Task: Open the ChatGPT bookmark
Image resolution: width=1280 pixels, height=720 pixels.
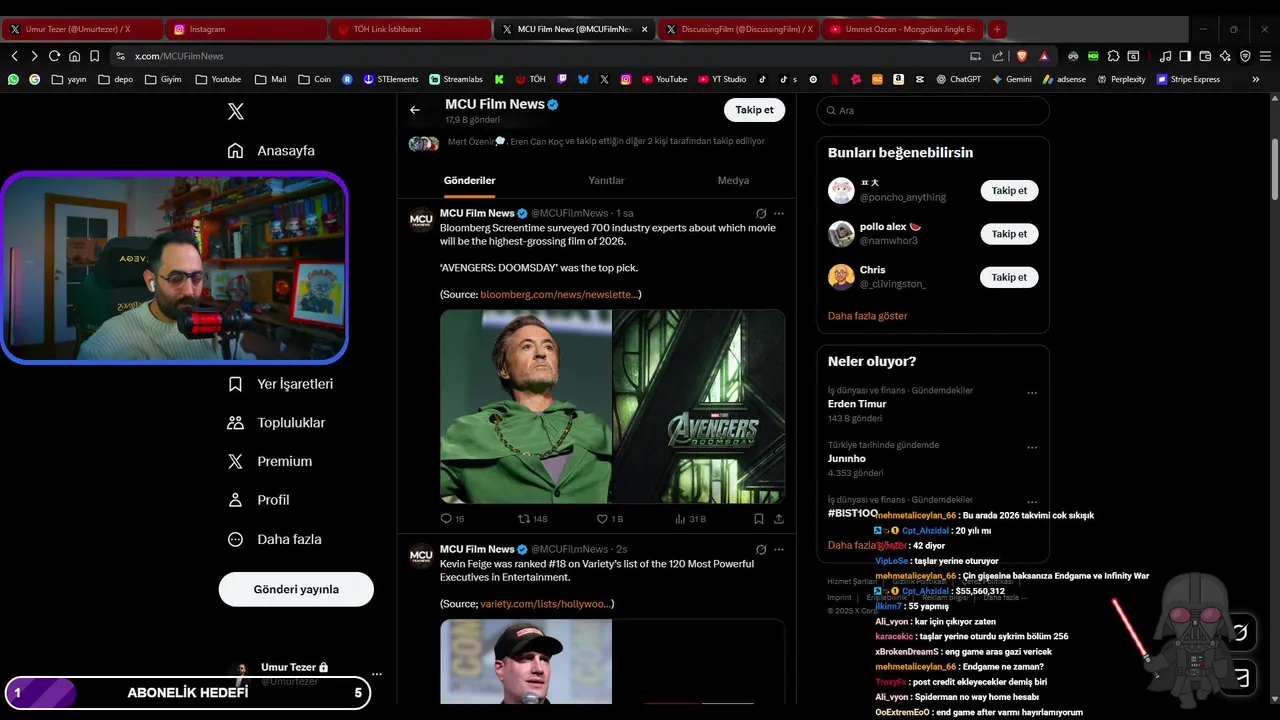Action: click(x=958, y=79)
